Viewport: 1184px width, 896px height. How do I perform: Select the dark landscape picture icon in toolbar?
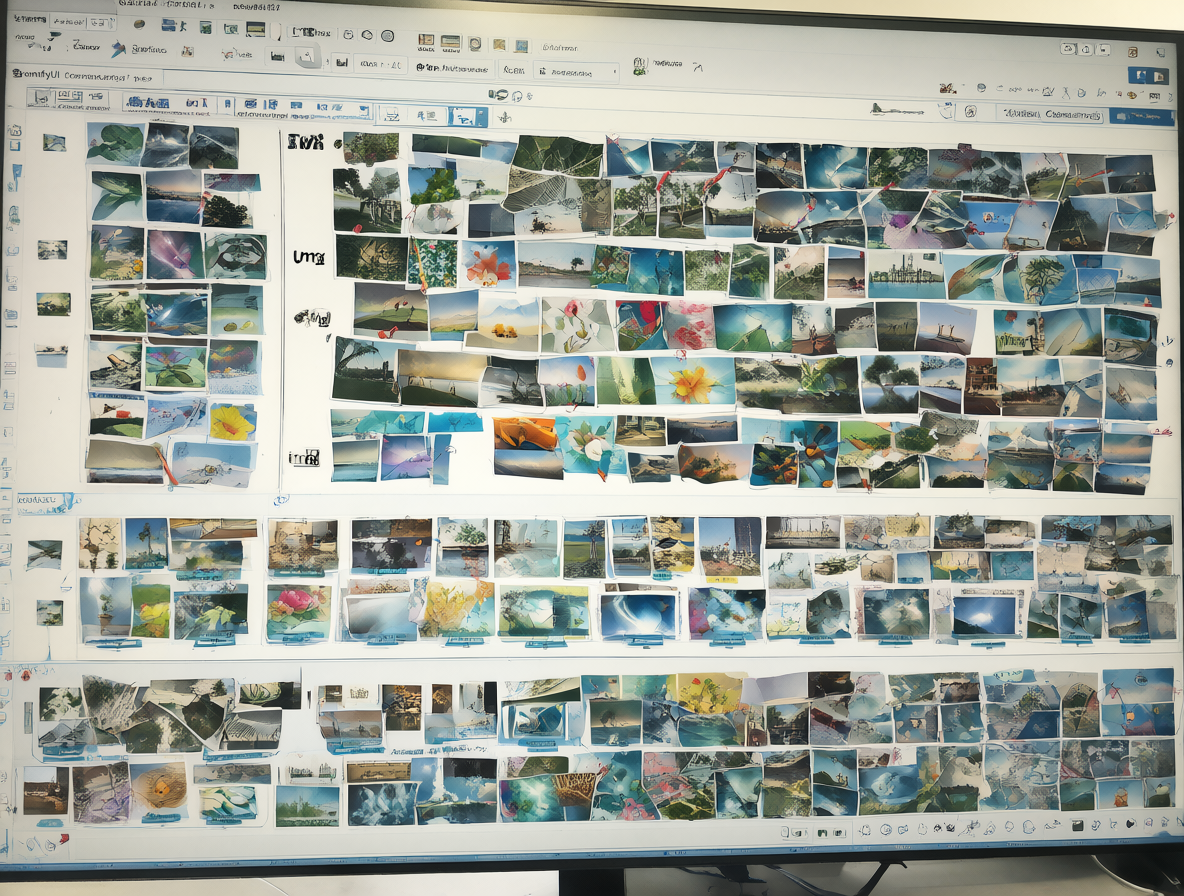[256, 29]
